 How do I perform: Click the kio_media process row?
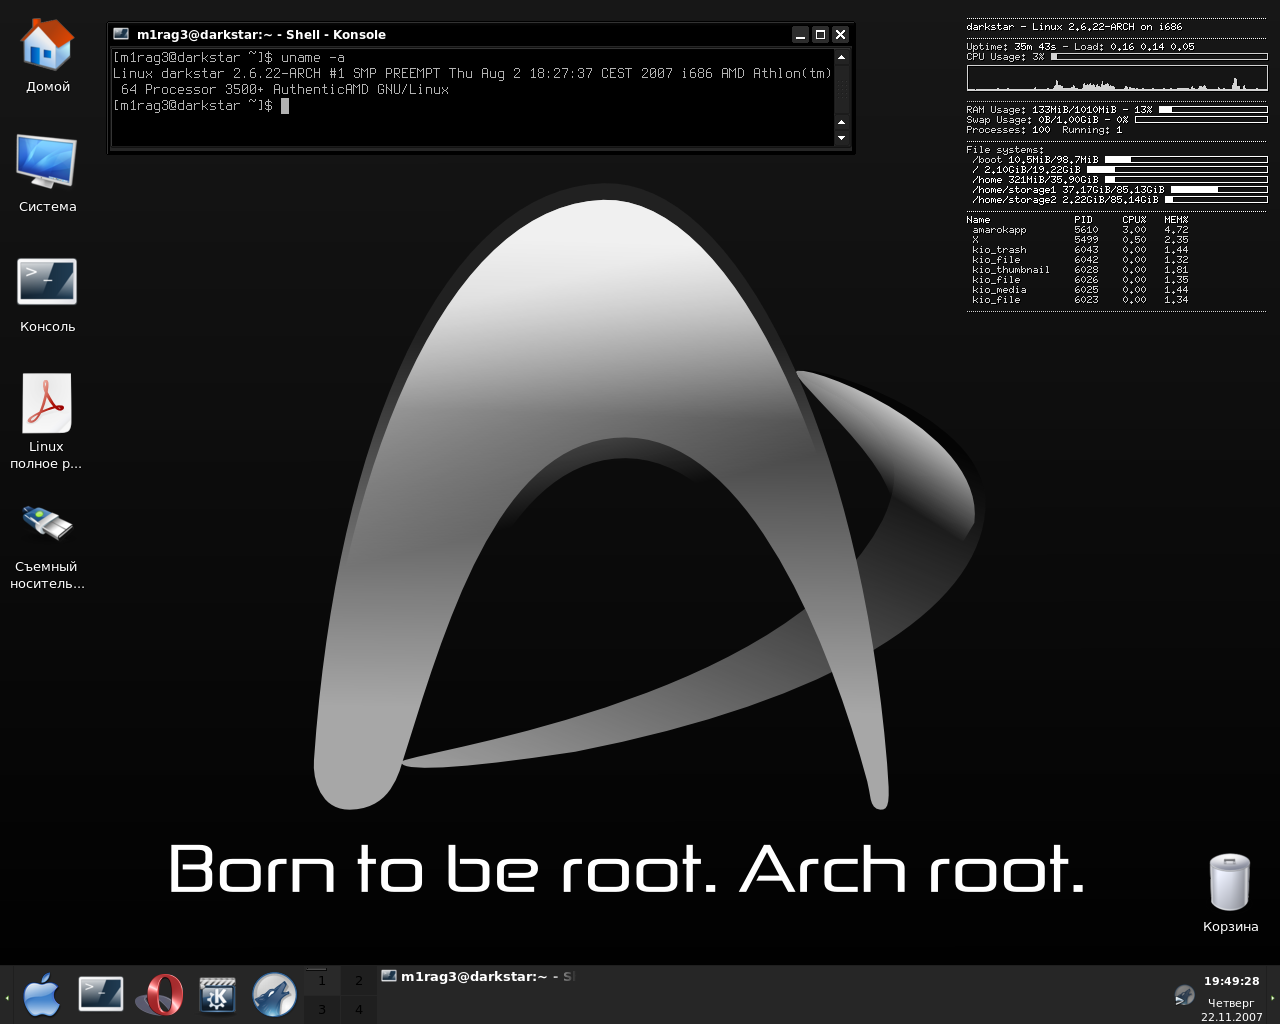[1080, 290]
